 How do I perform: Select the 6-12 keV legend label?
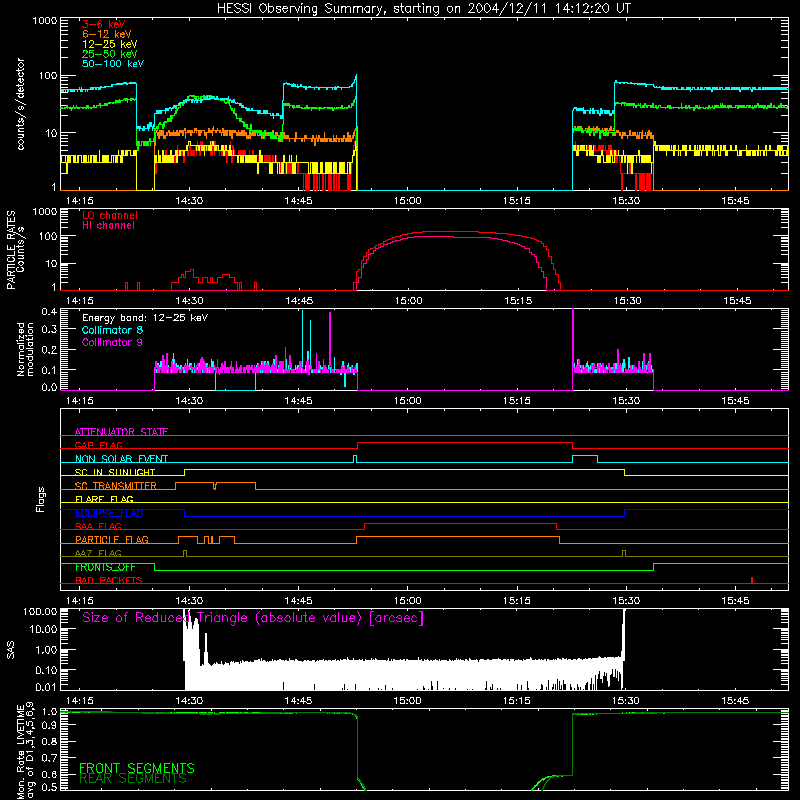107,34
